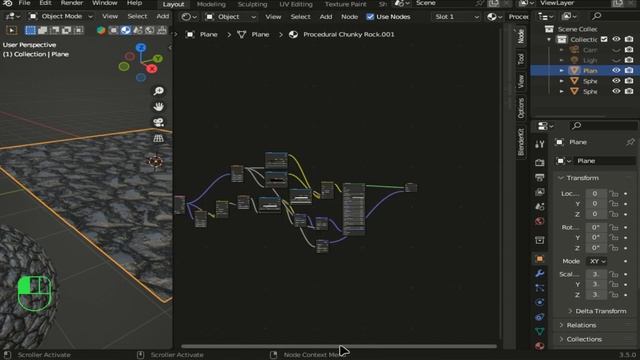Screen dimensions: 640x360
Task: Switch to the Sculpting workspace tab
Action: [252, 4]
